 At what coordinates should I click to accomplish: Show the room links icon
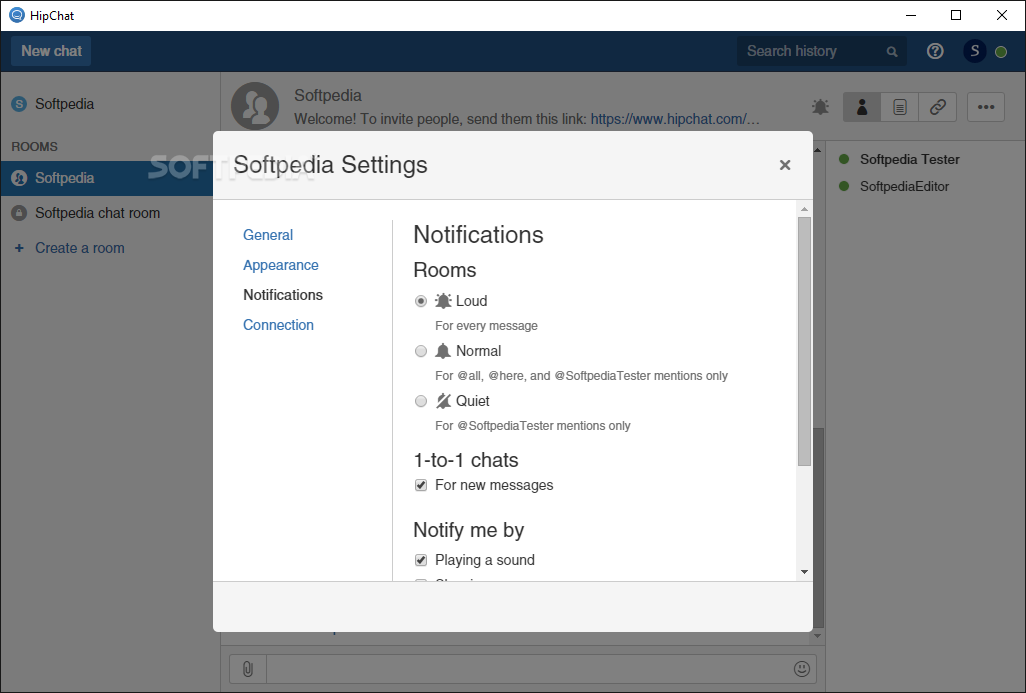click(938, 107)
